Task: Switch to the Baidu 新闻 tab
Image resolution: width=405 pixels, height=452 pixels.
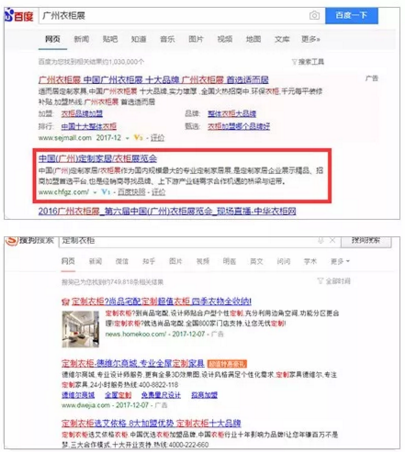Action: click(81, 39)
